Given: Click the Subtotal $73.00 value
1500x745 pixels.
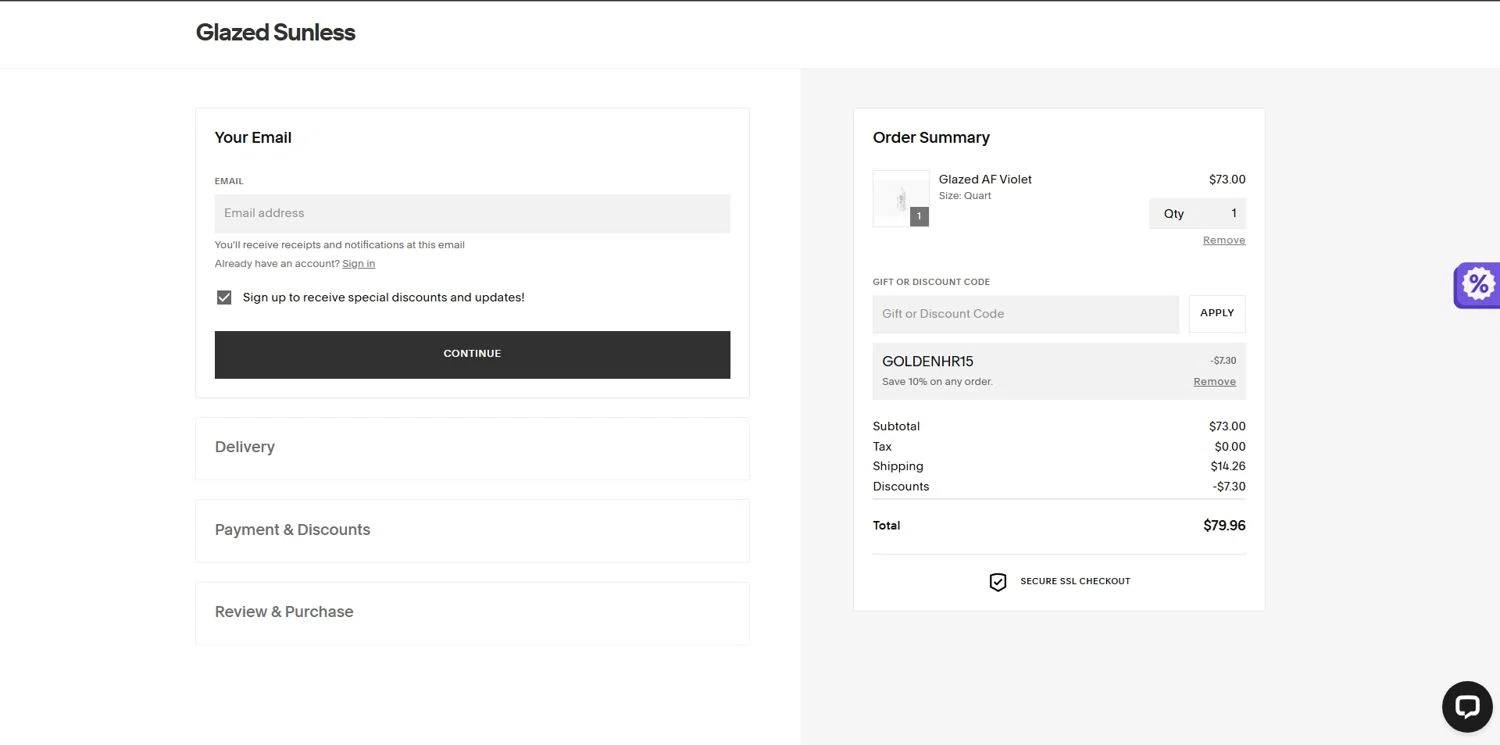Looking at the screenshot, I should [x=1227, y=426].
